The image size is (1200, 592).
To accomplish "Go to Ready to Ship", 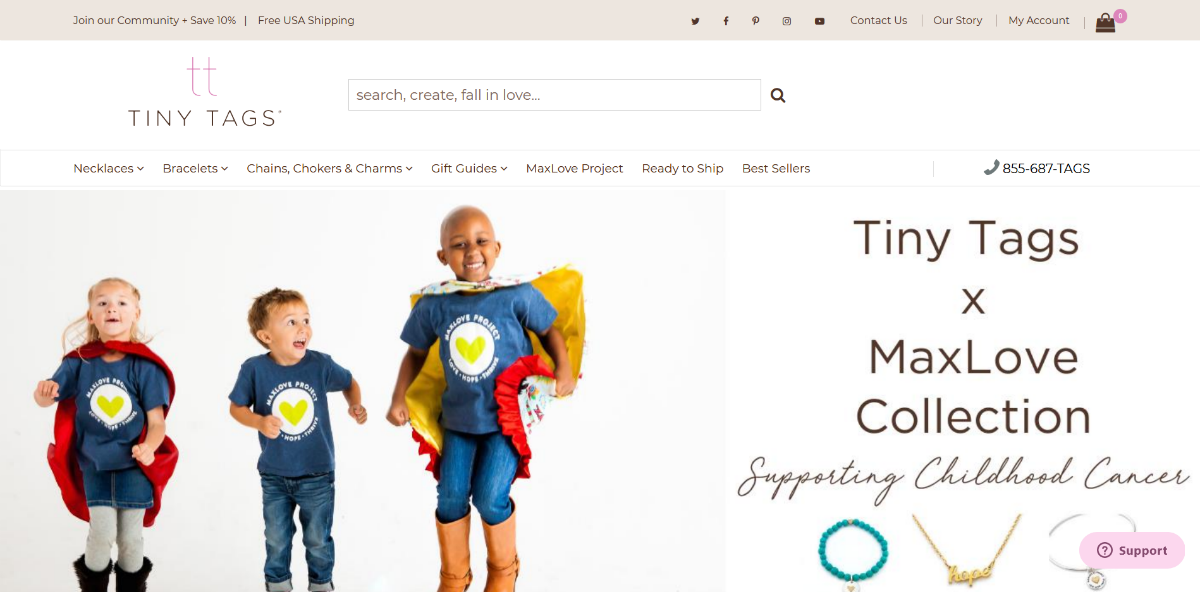I will [x=682, y=168].
